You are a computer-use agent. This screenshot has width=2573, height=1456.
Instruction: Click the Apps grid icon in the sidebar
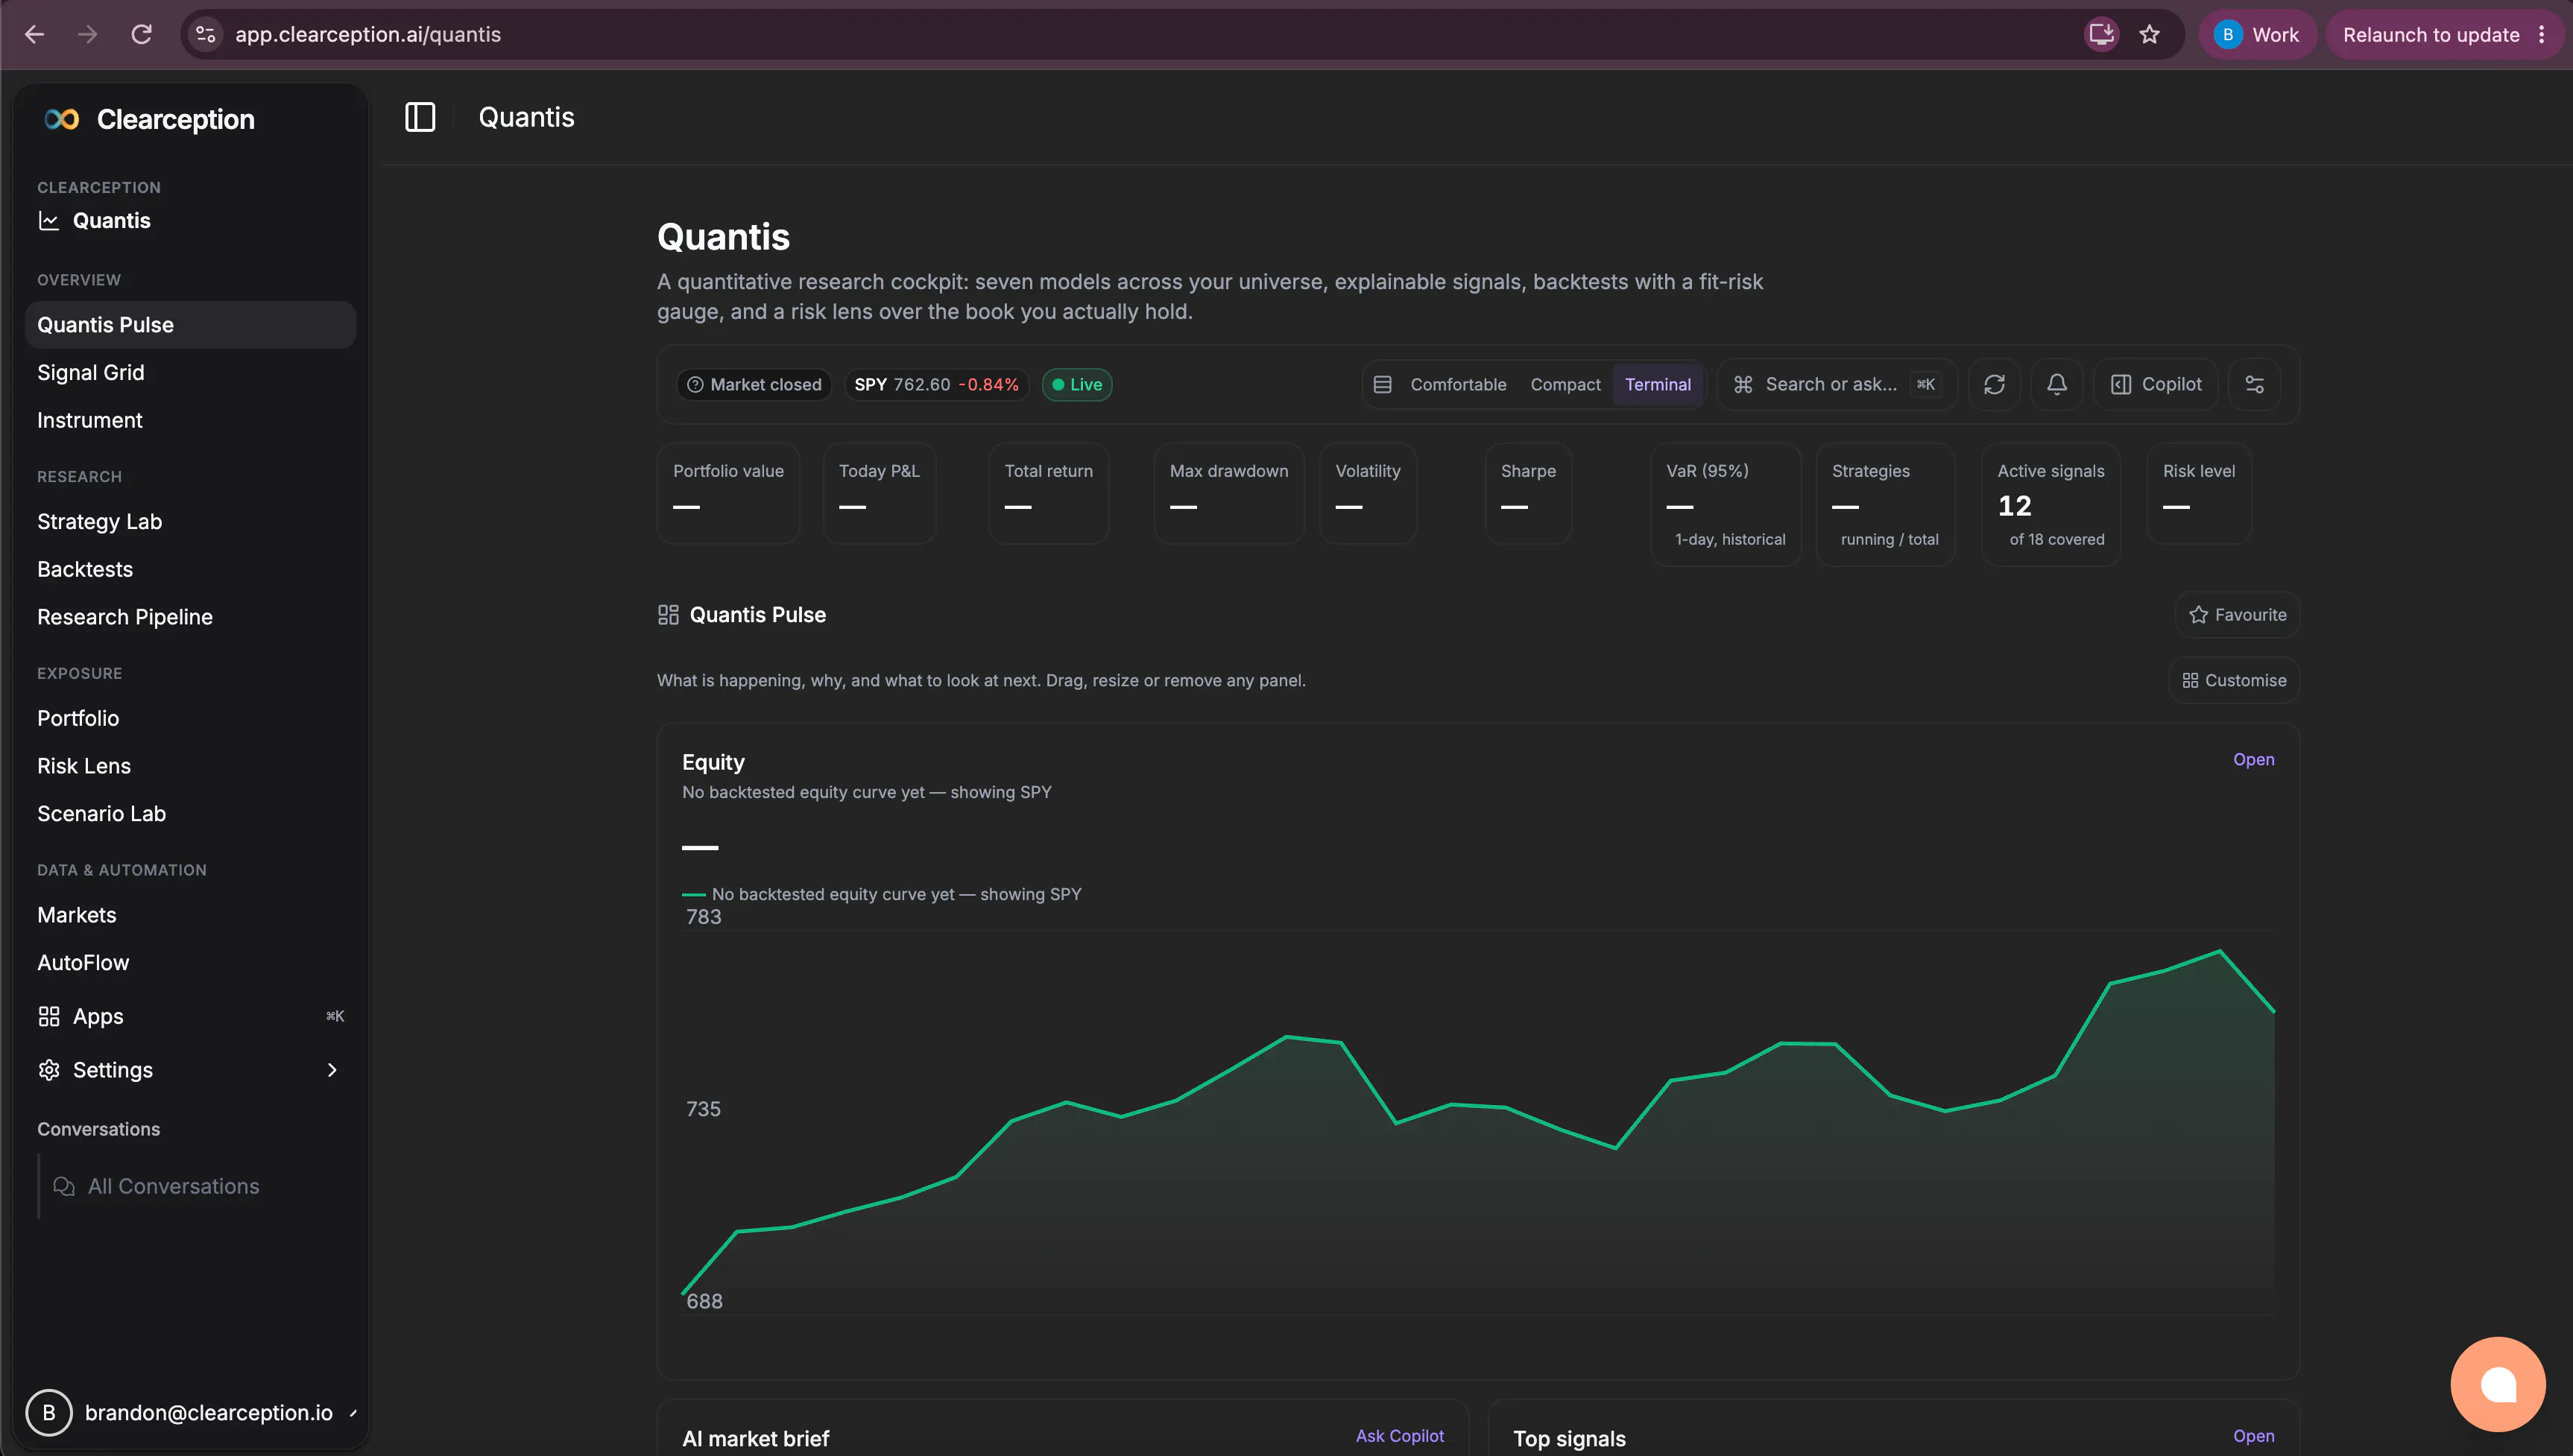point(49,1016)
